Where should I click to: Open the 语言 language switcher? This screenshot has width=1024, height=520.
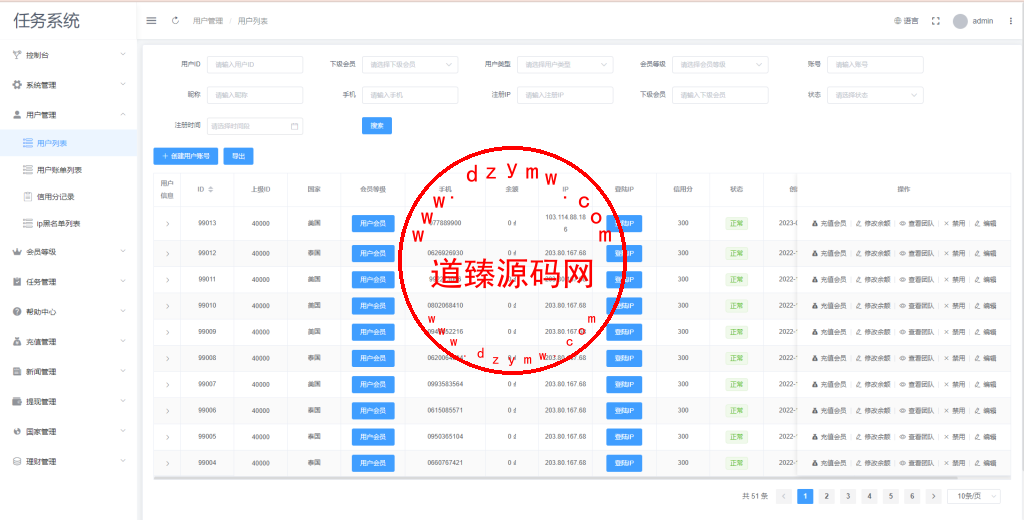(906, 21)
